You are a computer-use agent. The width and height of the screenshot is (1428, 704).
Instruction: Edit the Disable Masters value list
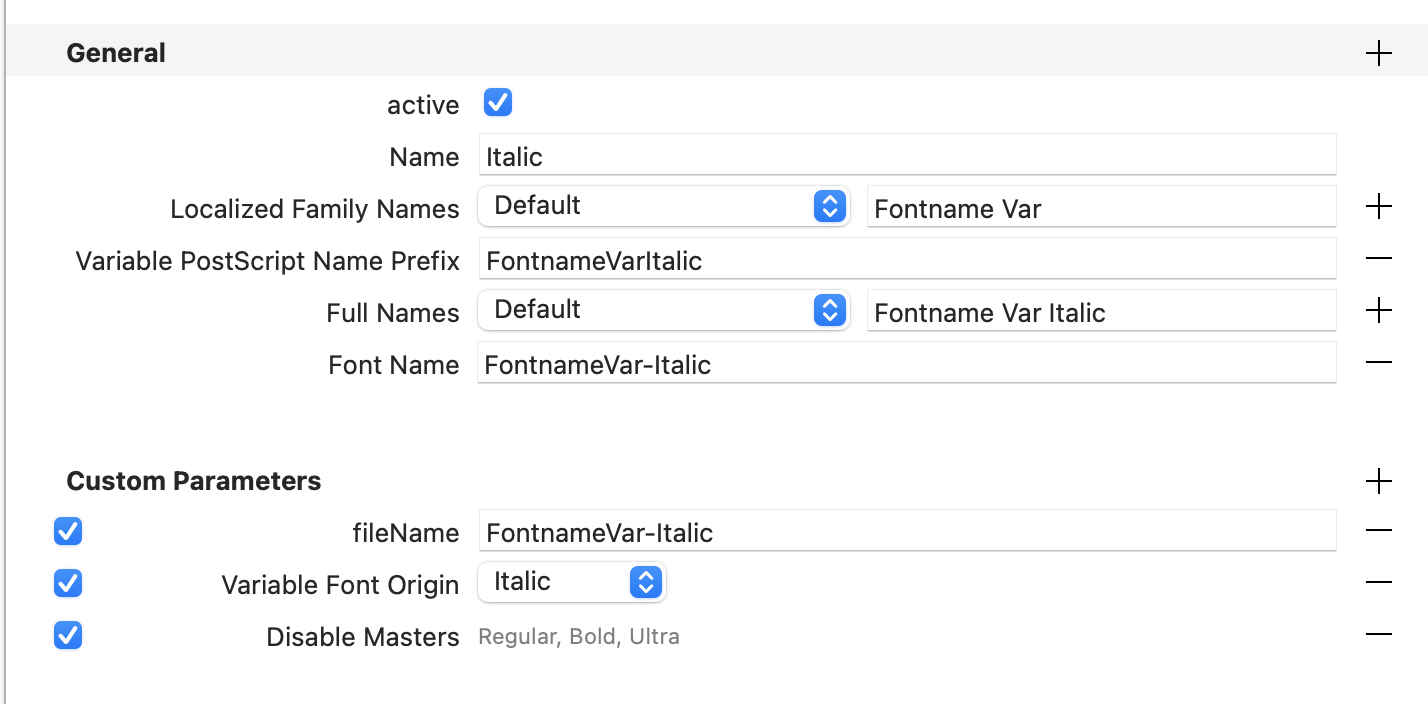click(x=579, y=636)
